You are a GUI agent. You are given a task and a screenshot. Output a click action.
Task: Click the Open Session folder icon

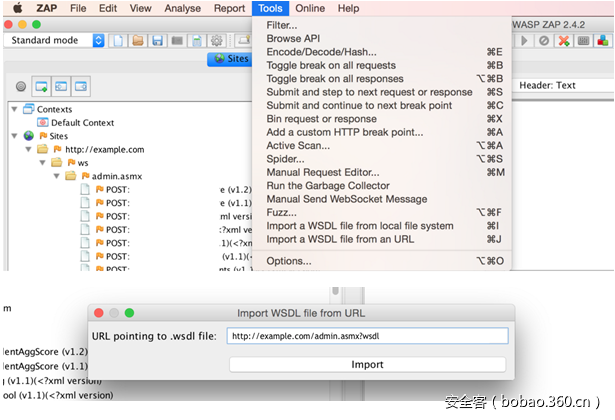pos(137,41)
